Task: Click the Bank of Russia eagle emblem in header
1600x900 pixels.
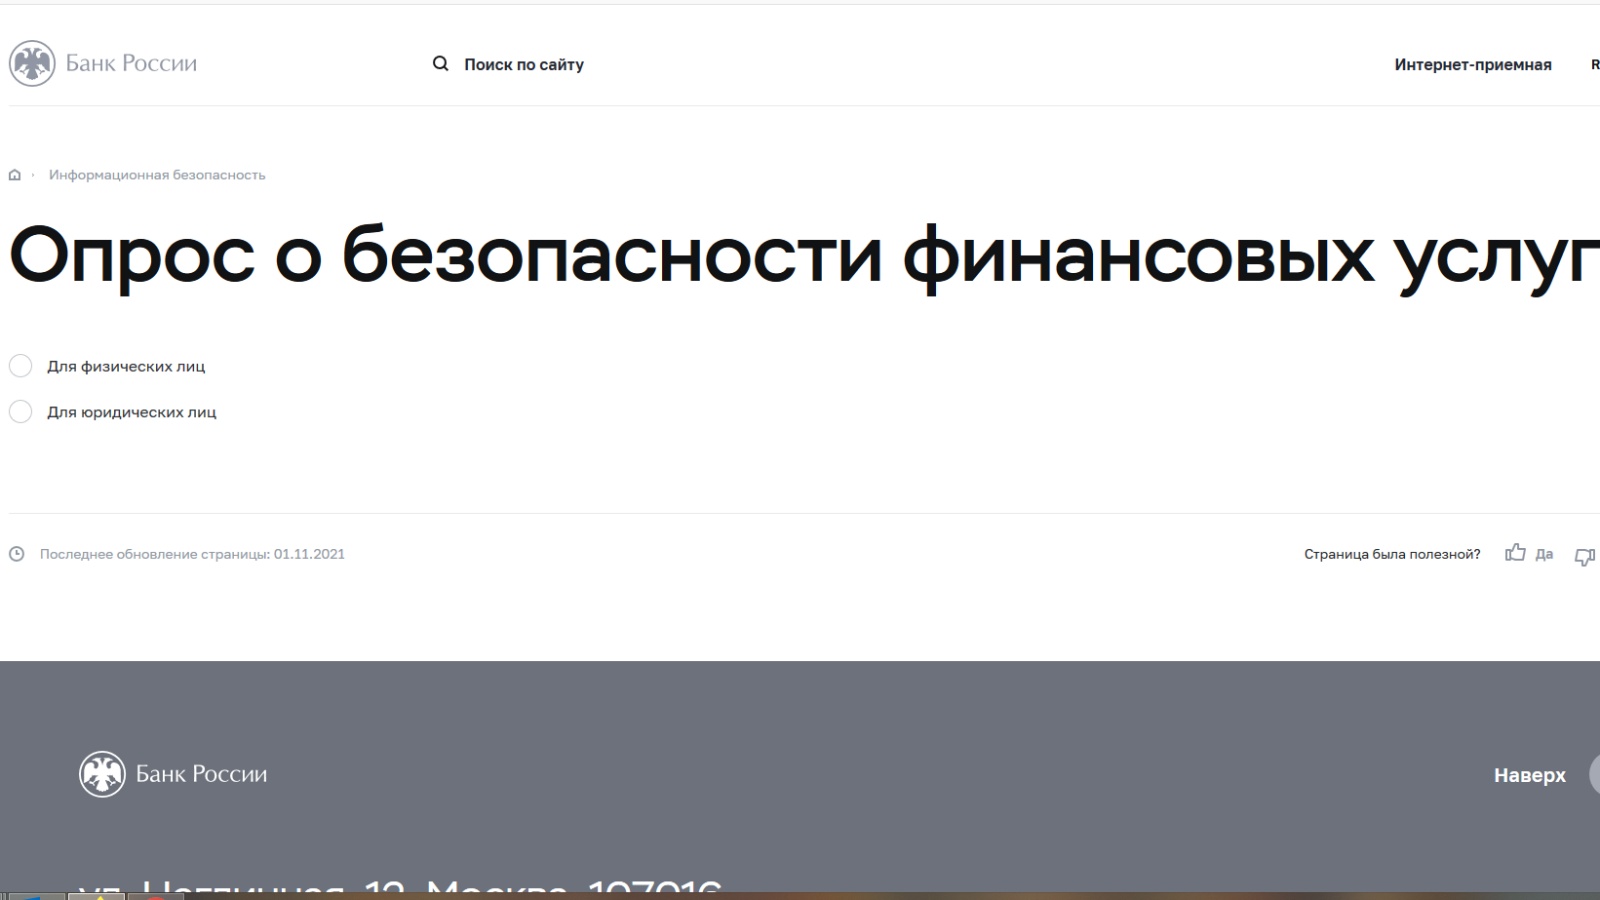Action: pyautogui.click(x=32, y=64)
